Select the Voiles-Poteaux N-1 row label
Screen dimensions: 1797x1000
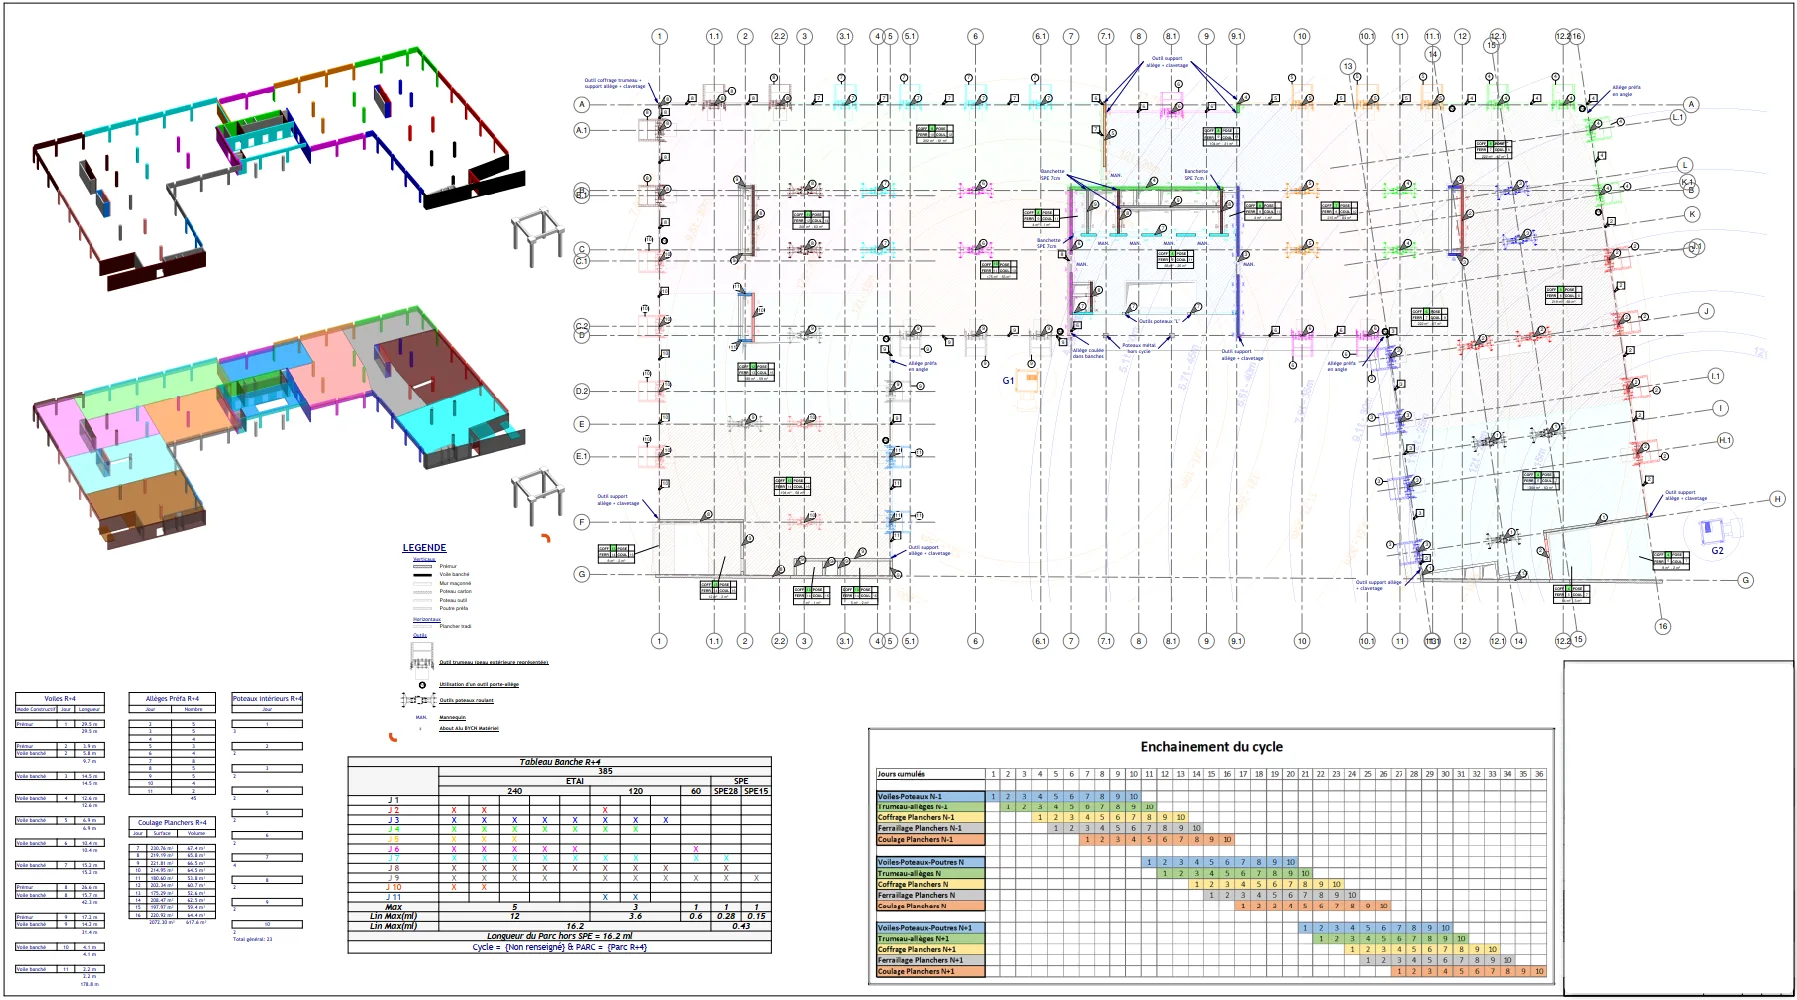click(931, 797)
